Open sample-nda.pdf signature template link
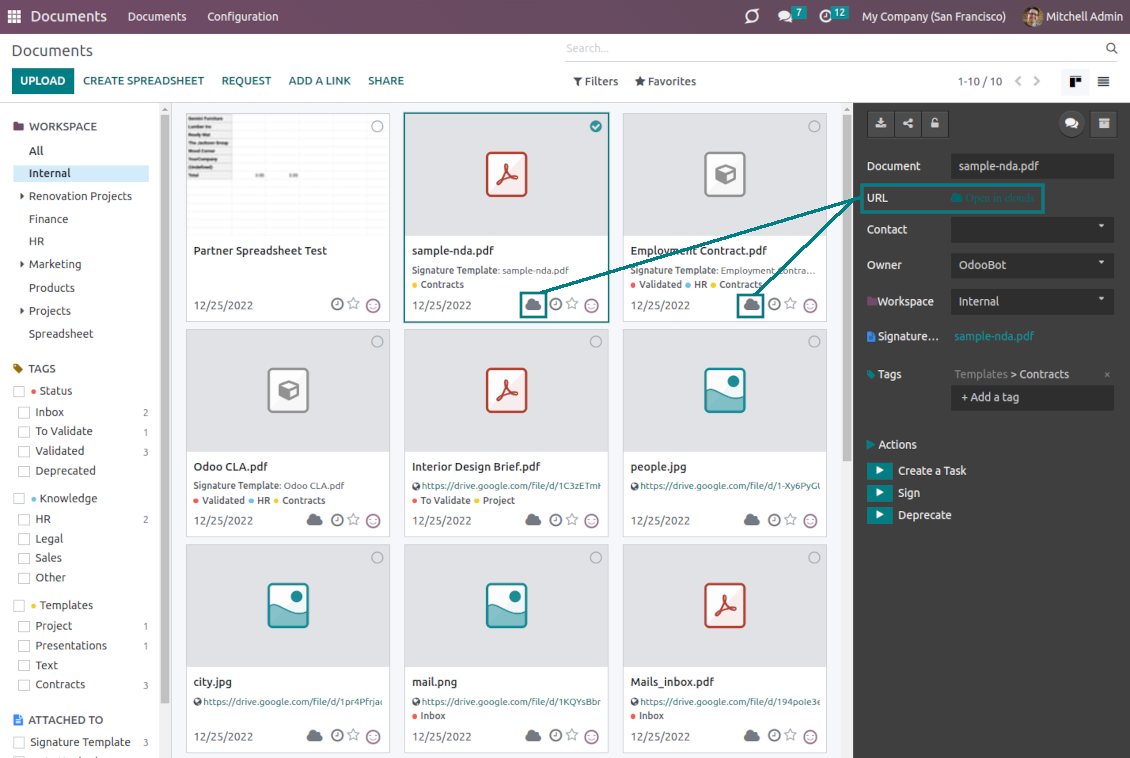Screen dimensions: 1130x758 pyautogui.click(x=994, y=336)
